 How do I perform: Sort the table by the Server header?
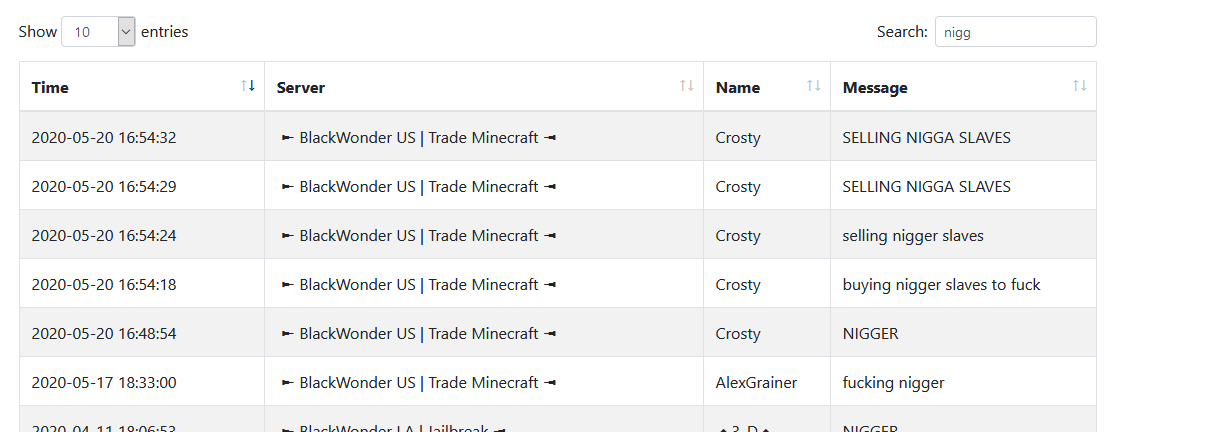(x=301, y=87)
